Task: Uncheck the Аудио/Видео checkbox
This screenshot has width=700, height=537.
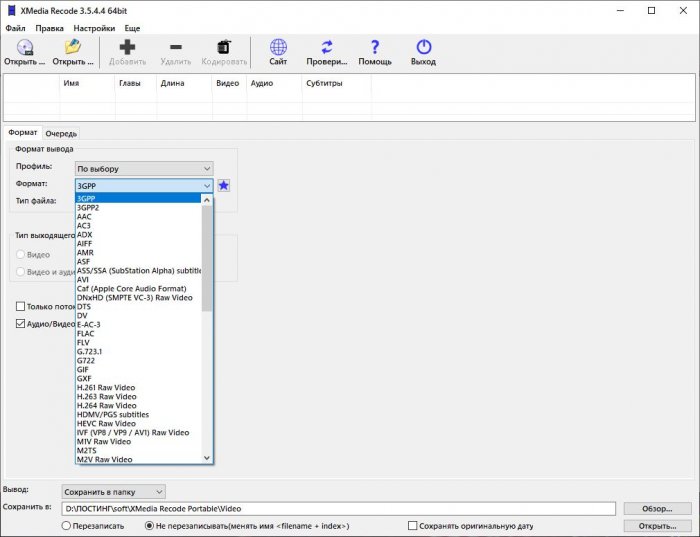Action: pos(20,324)
